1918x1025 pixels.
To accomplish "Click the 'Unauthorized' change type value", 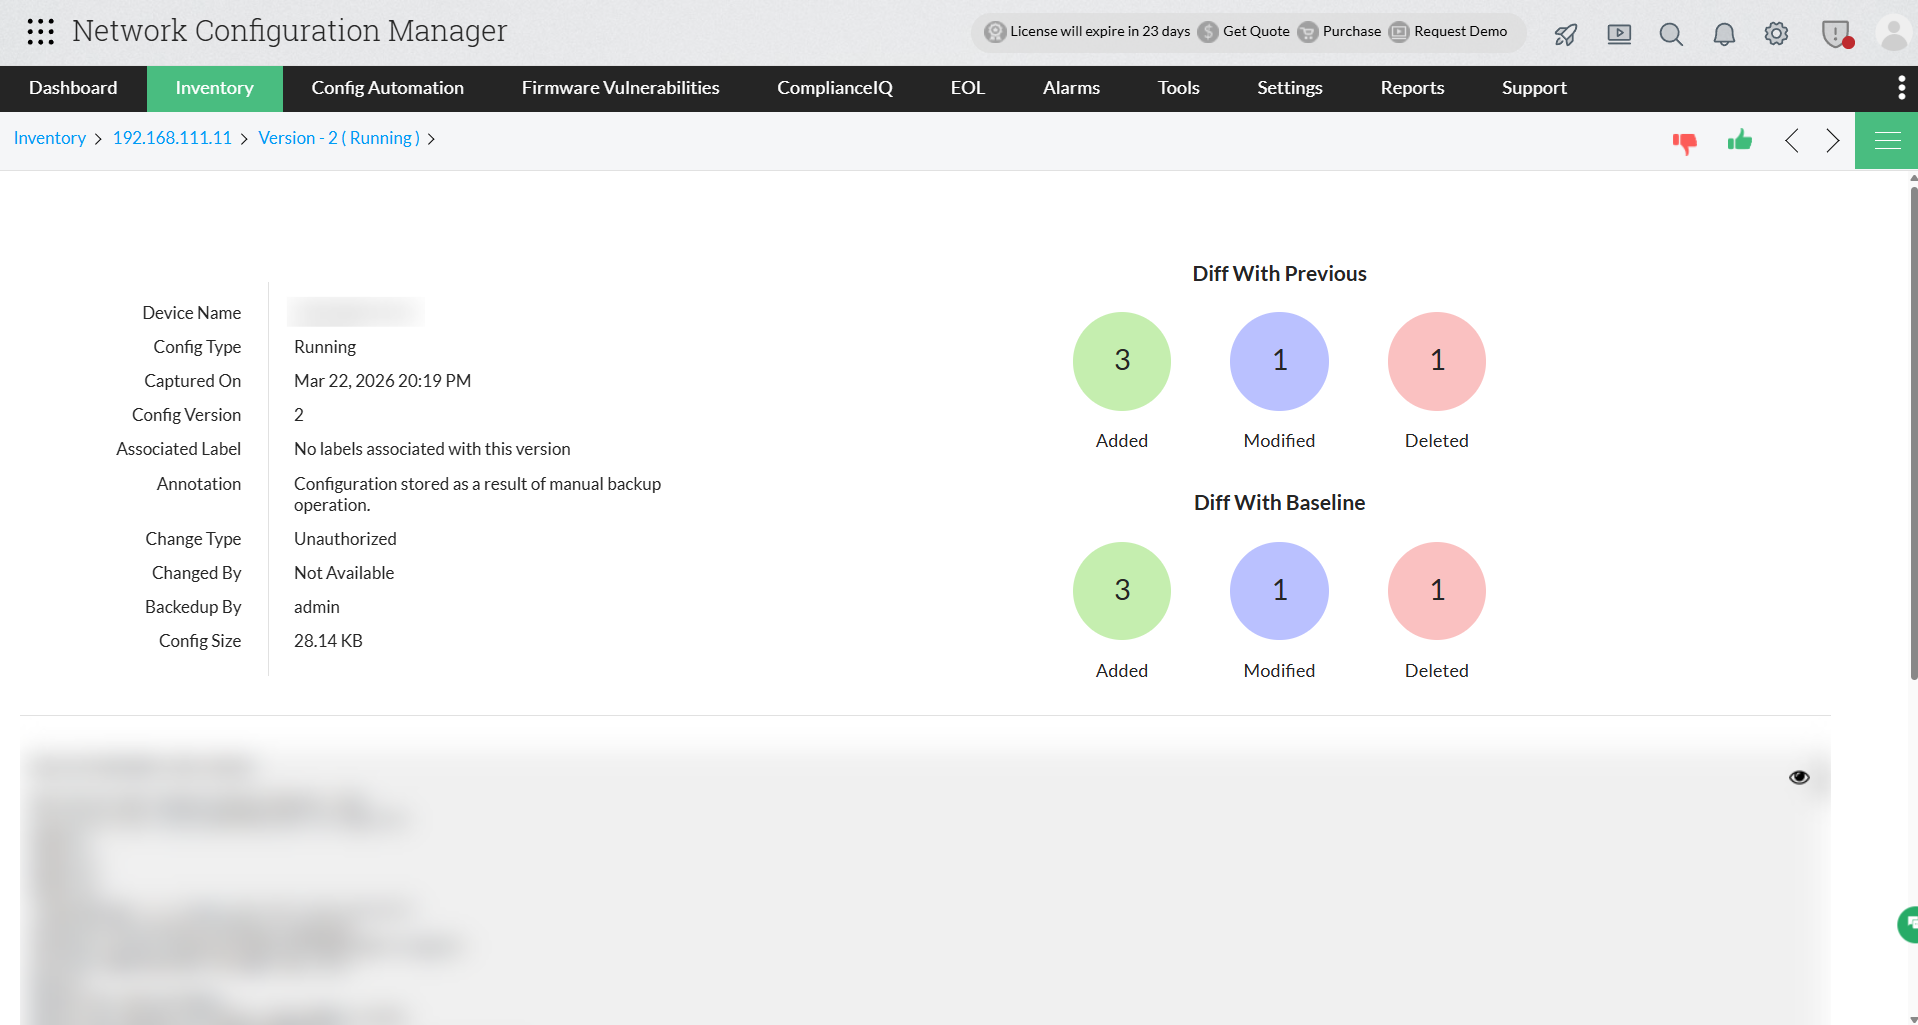I will (345, 539).
